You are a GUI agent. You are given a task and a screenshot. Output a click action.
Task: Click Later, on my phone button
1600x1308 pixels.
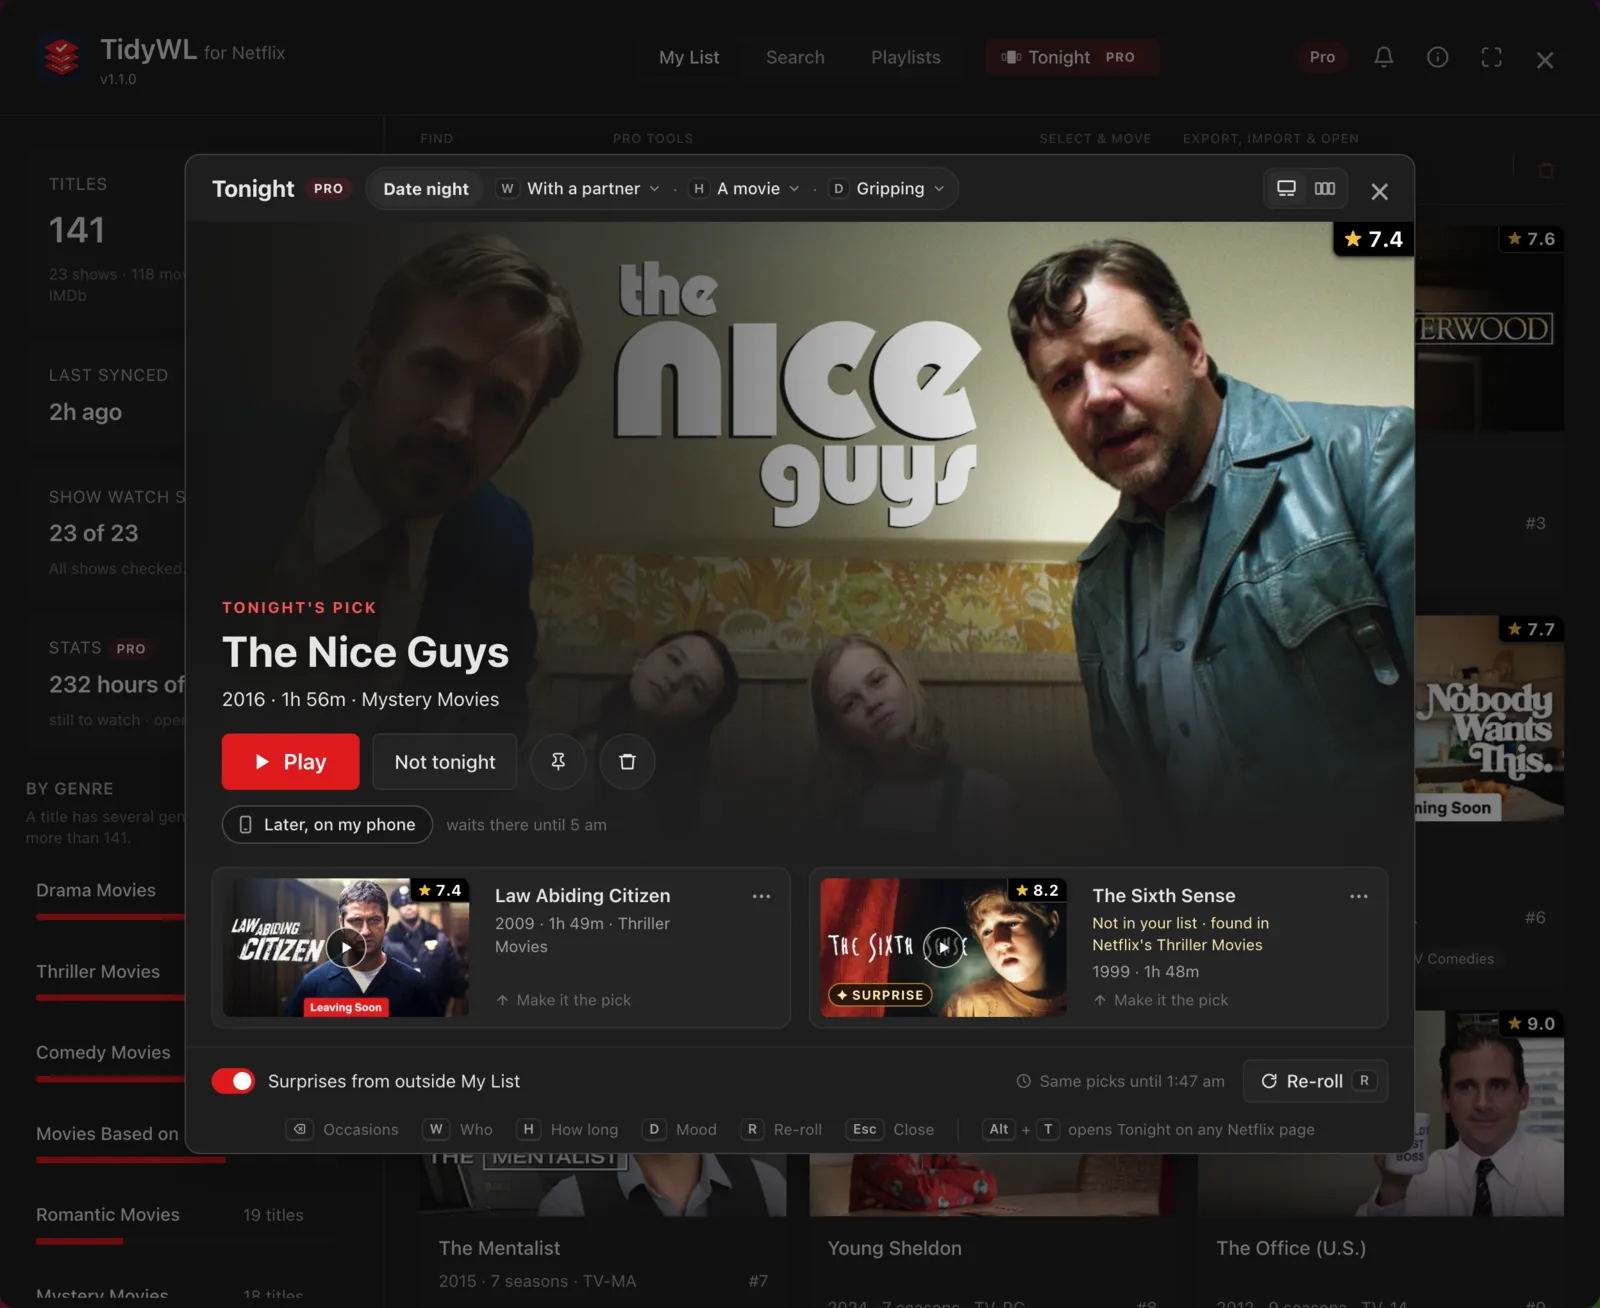tap(327, 824)
